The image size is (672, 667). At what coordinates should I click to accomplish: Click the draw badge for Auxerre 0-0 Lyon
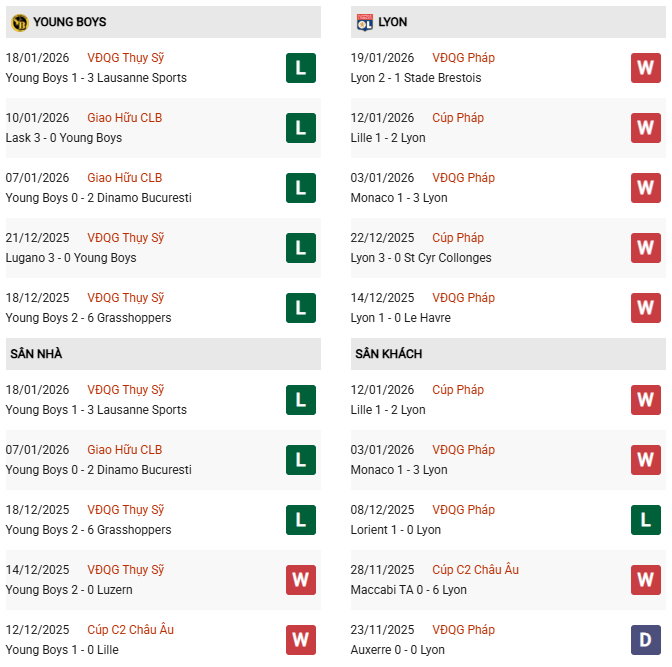[x=645, y=640]
